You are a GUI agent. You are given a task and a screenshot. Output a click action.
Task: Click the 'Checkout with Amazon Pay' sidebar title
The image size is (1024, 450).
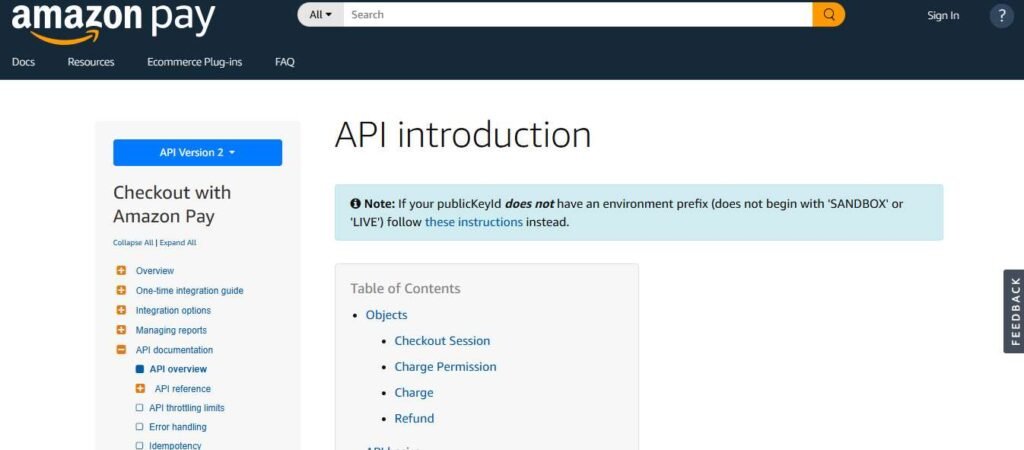(172, 204)
